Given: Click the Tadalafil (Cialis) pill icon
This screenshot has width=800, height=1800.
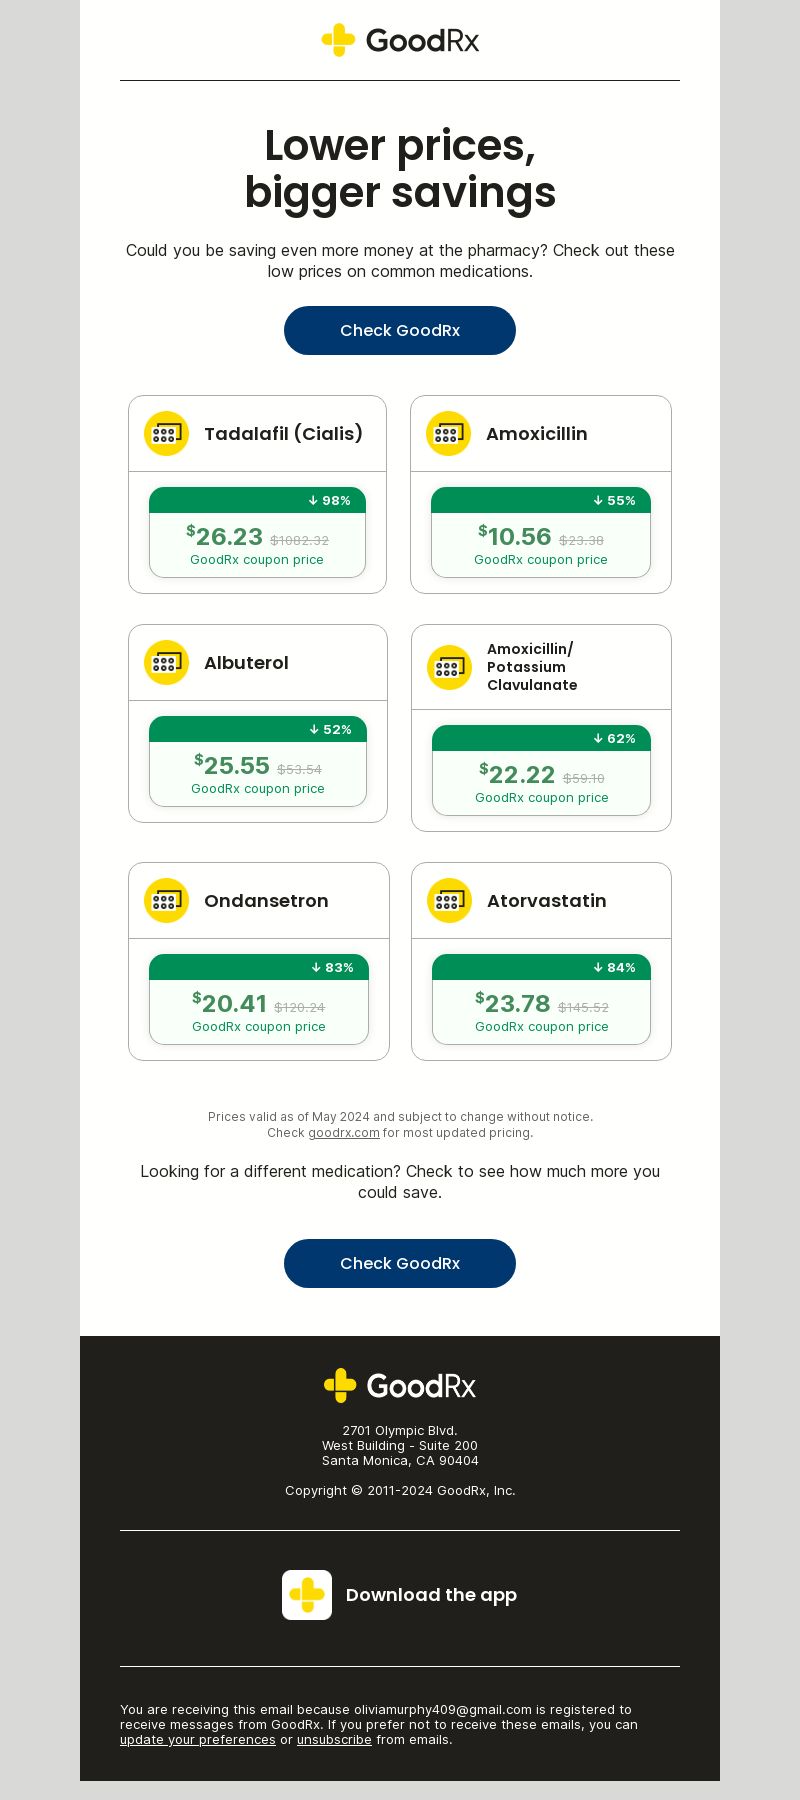Looking at the screenshot, I should point(166,434).
